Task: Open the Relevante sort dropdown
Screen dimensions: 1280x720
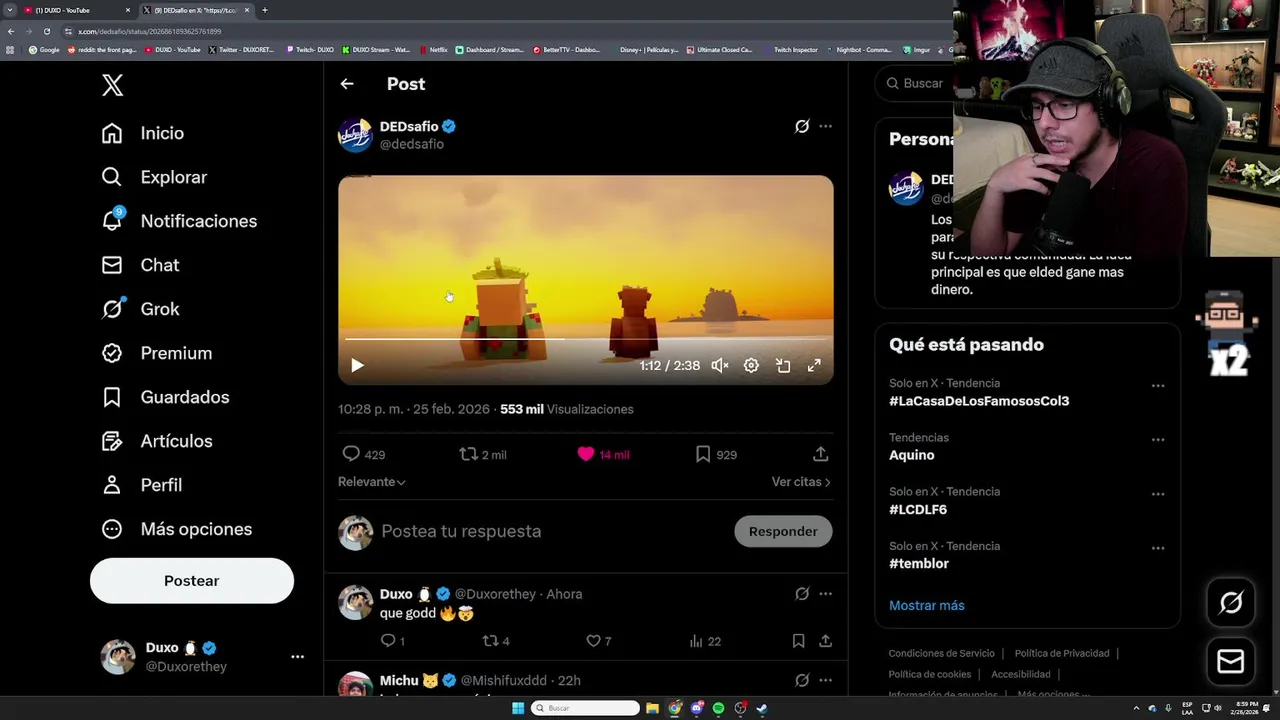Action: [x=372, y=482]
